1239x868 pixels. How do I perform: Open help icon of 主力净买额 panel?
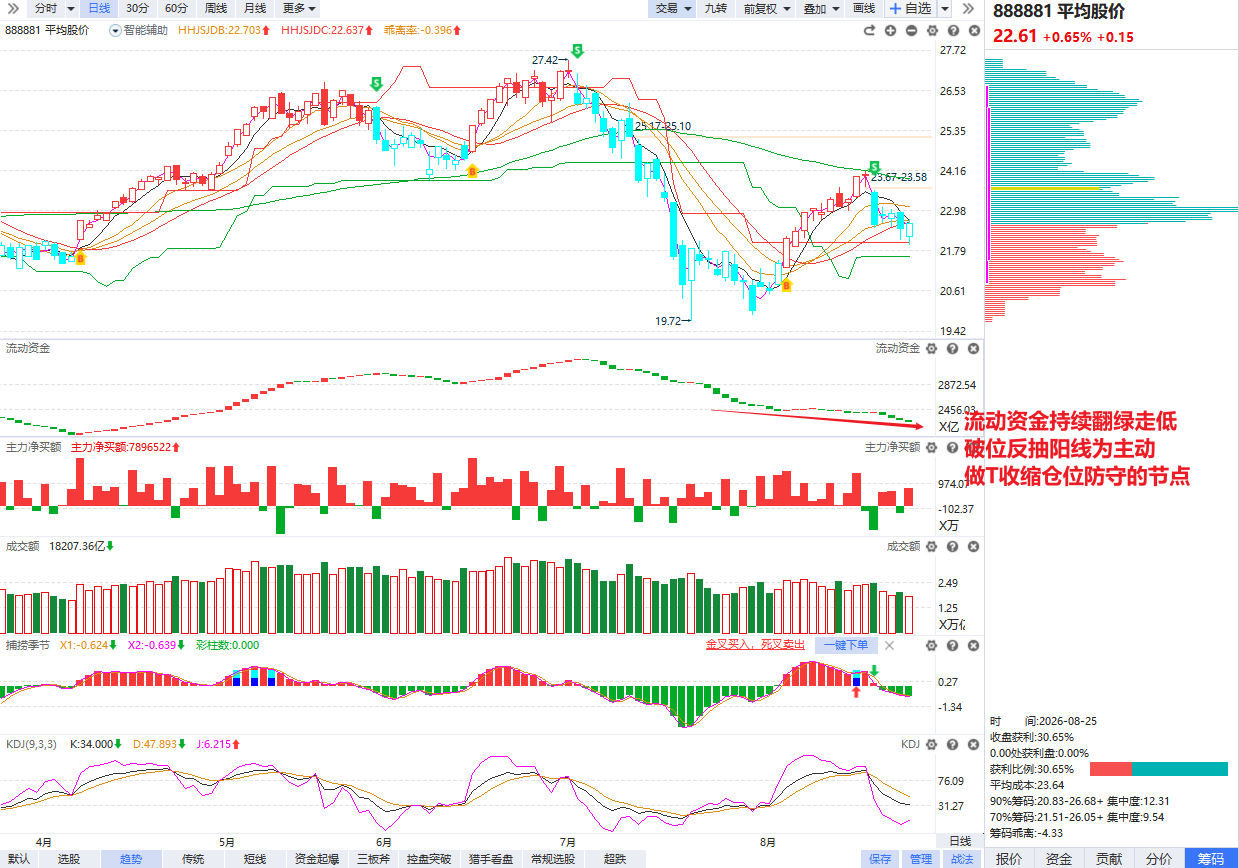[x=952, y=447]
